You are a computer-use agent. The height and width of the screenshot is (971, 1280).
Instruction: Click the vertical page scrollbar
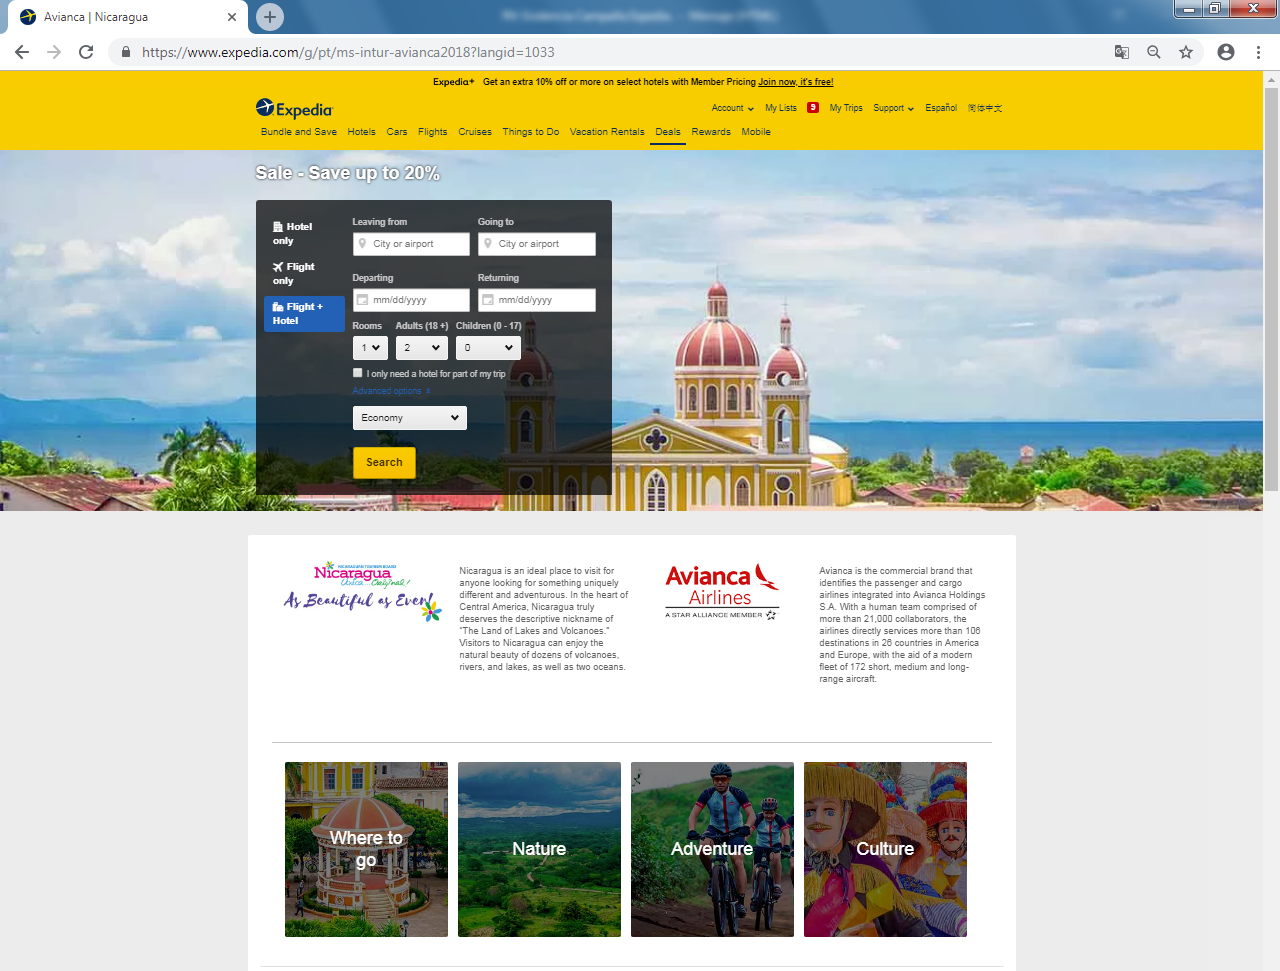1271,290
